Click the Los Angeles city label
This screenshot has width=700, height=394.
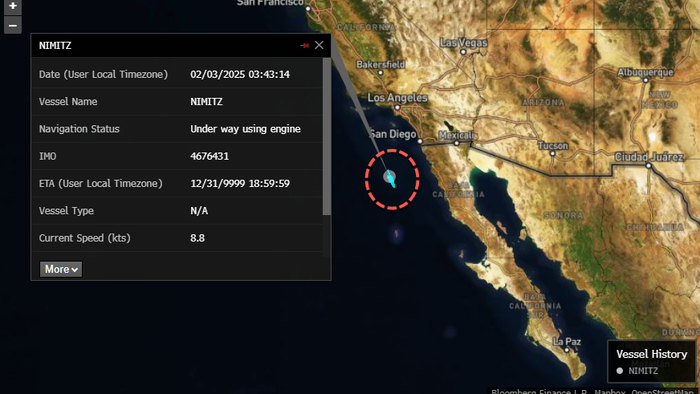click(x=397, y=98)
